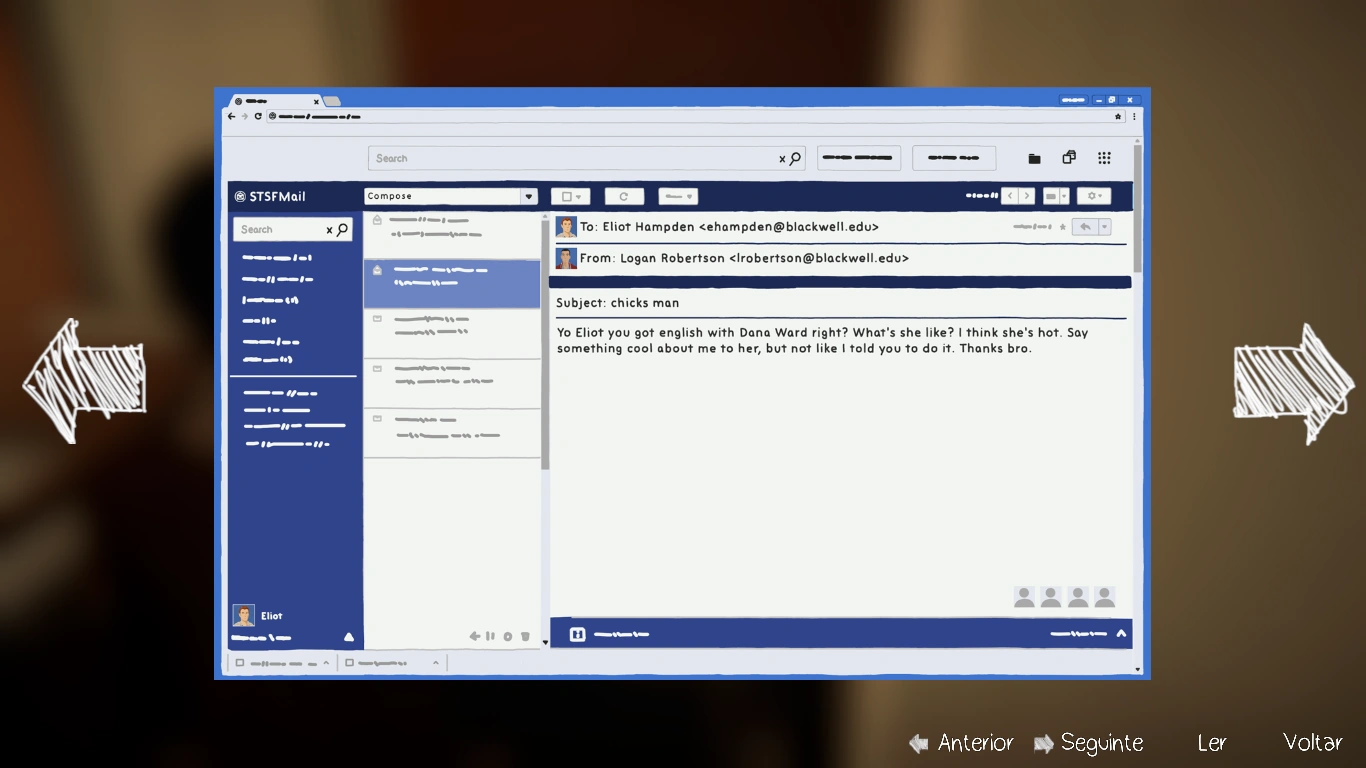Screen dimensions: 1366x768
Task: Open the third message in the list
Action: [452, 334]
